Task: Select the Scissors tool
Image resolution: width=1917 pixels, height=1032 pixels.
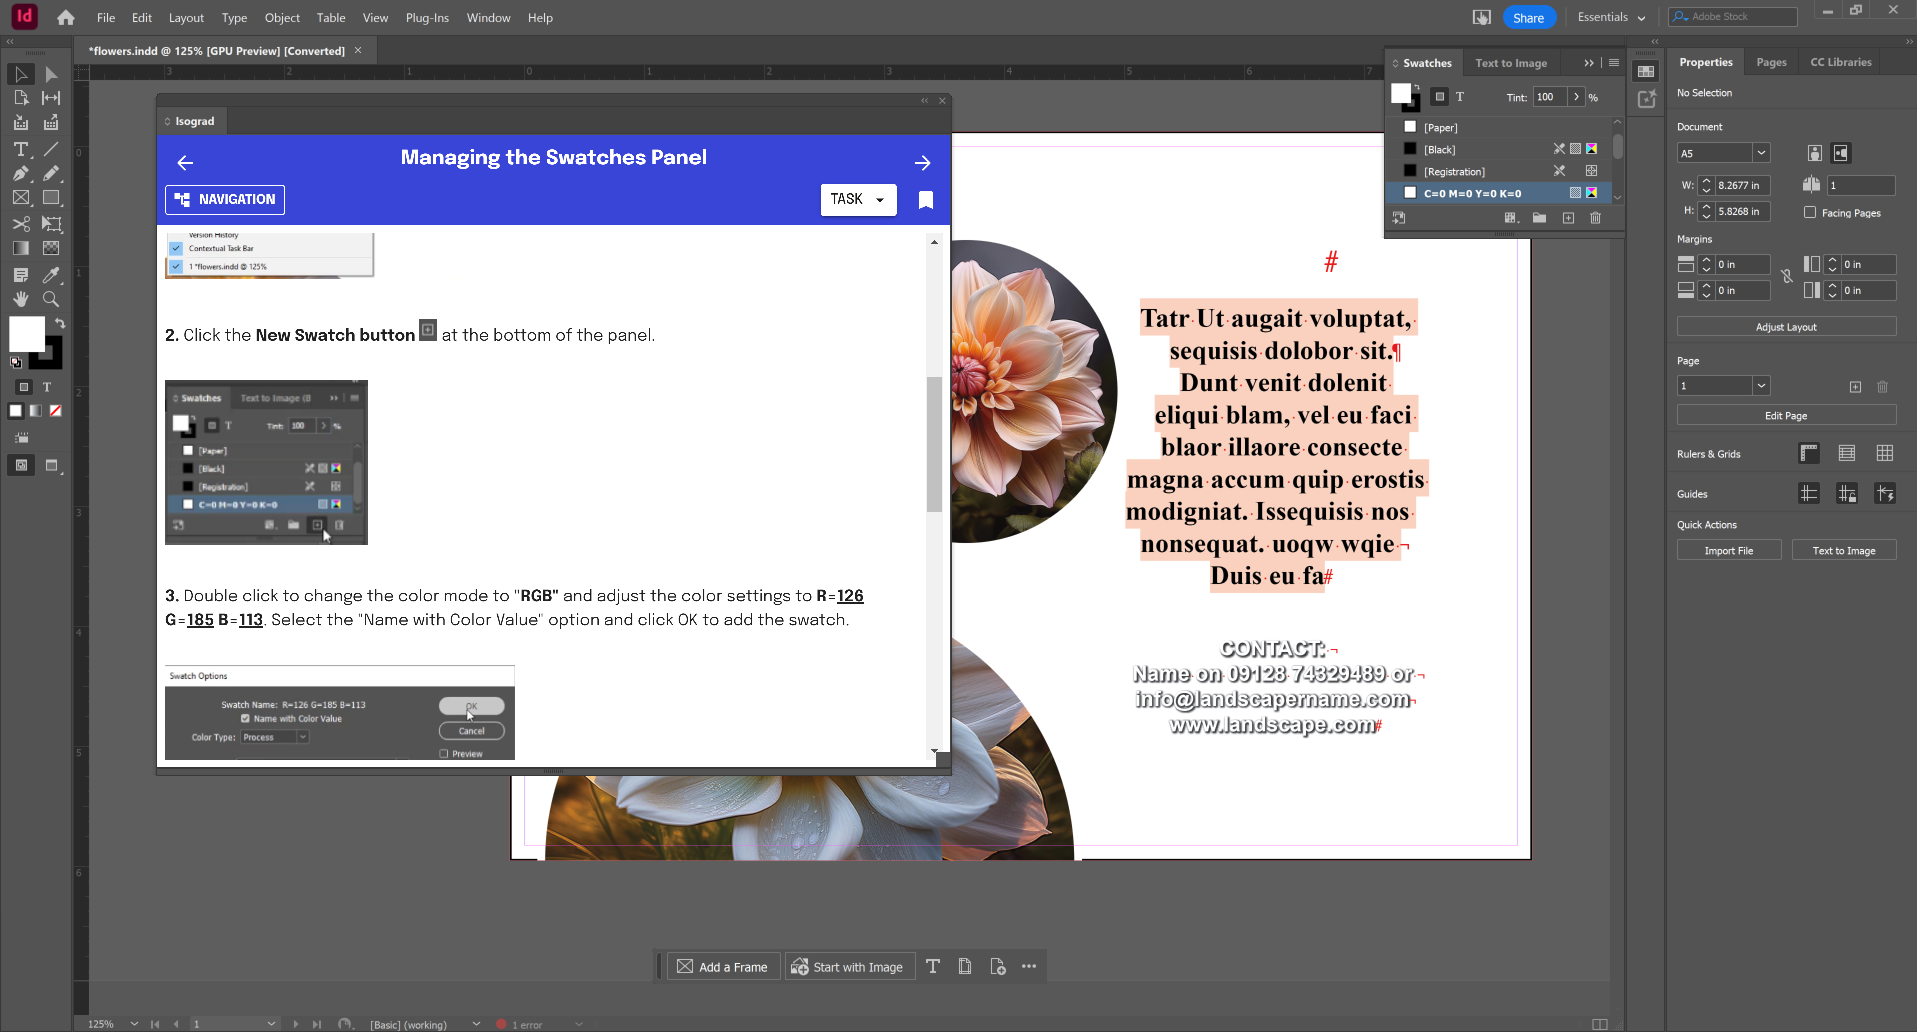Action: (x=20, y=223)
